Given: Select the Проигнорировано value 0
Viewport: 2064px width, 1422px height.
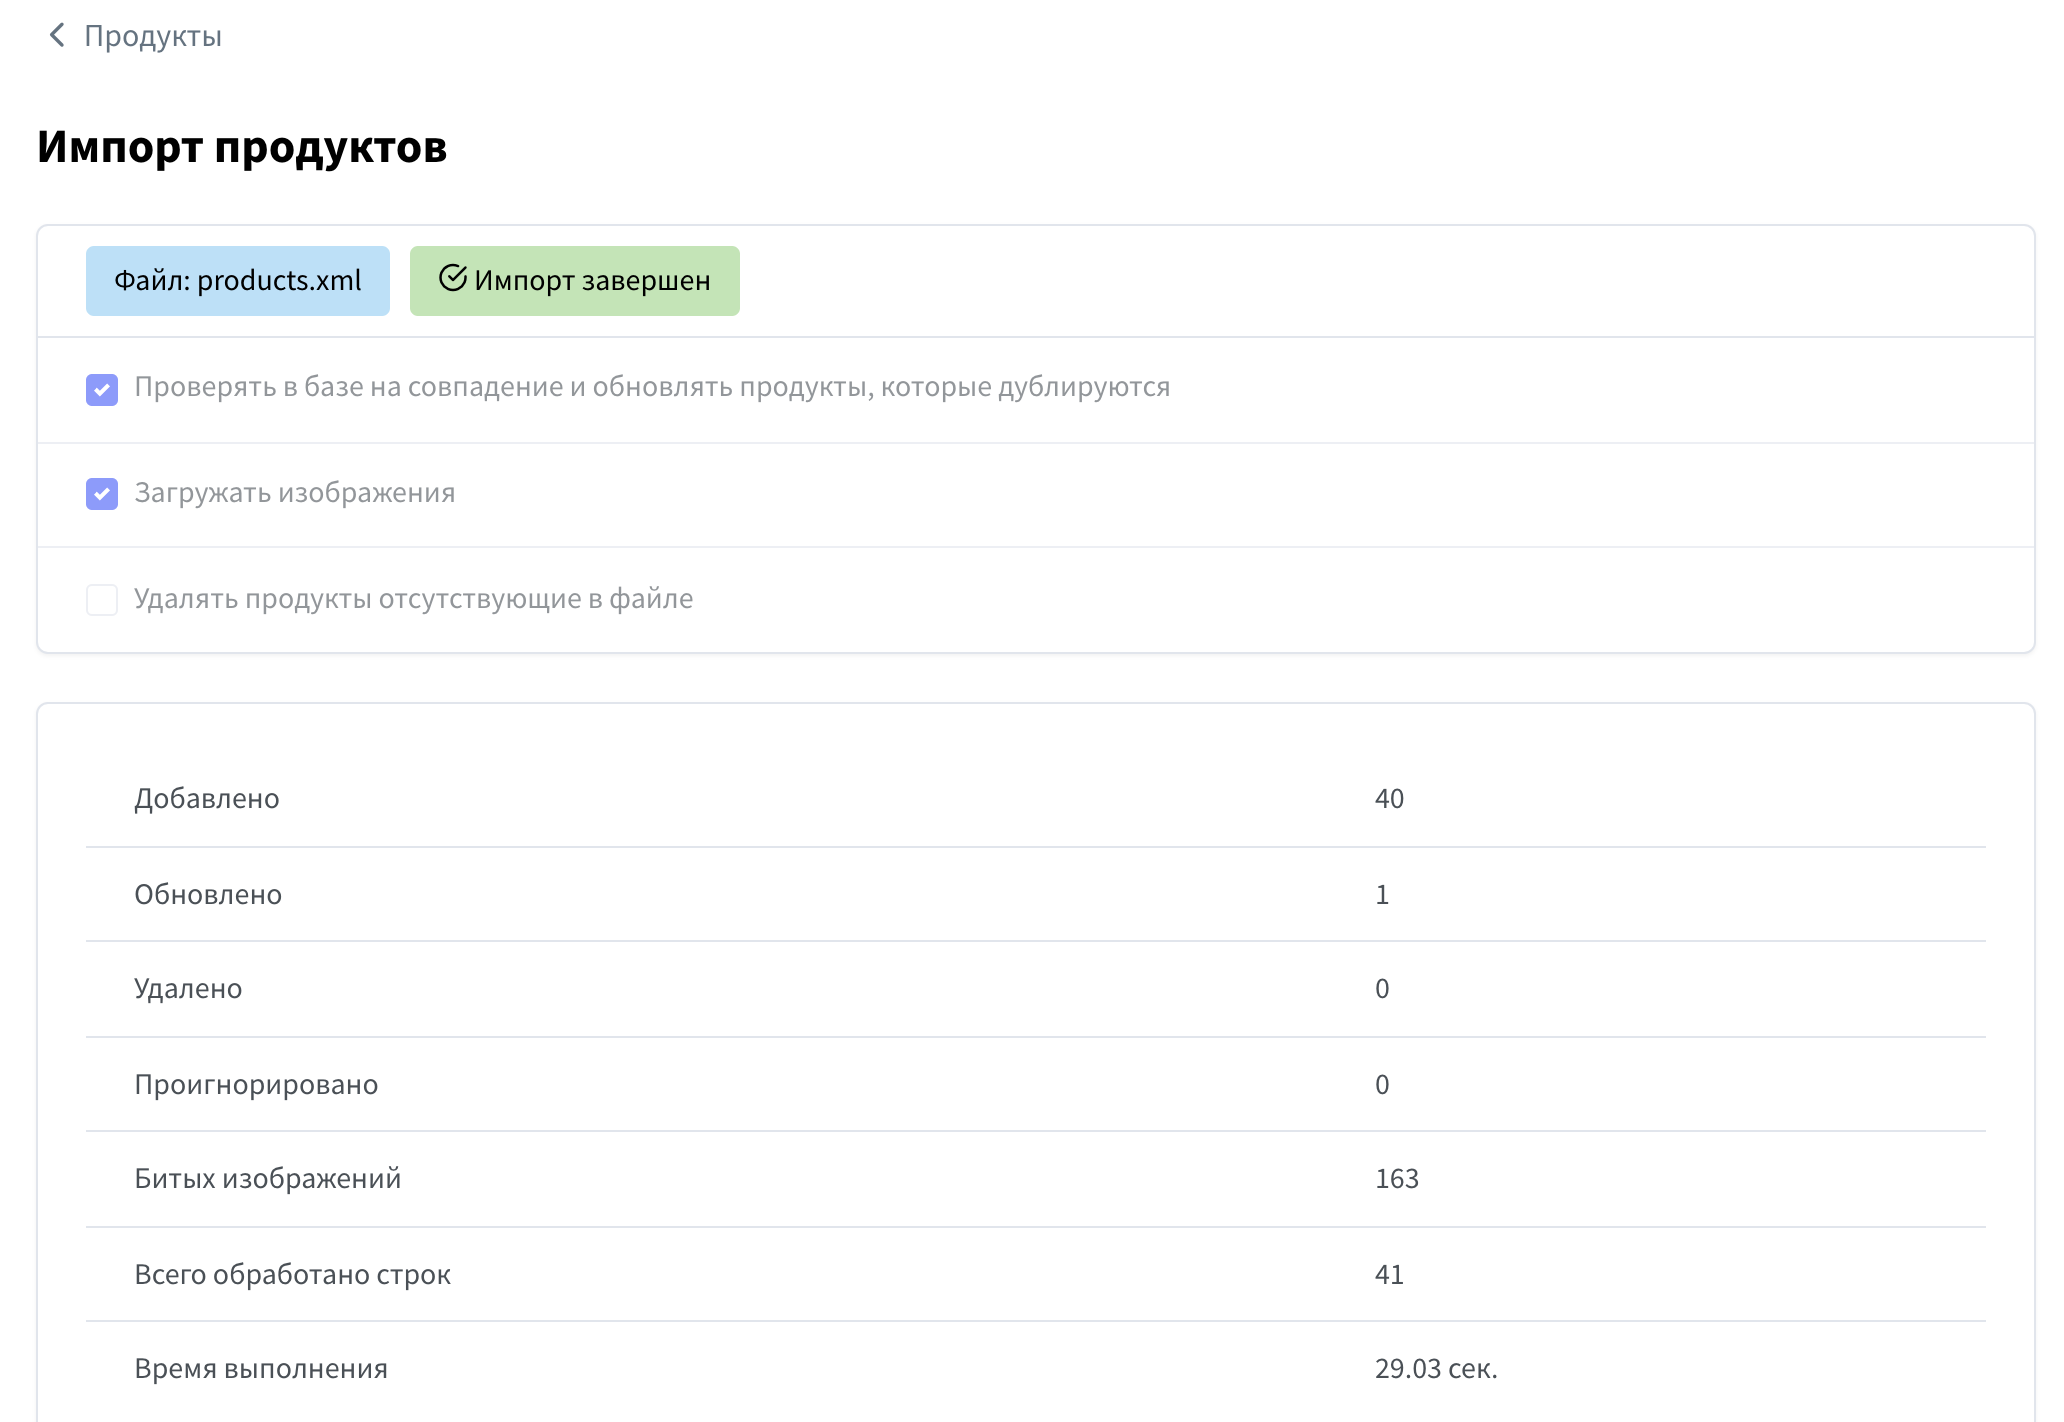Looking at the screenshot, I should click(x=1382, y=1085).
